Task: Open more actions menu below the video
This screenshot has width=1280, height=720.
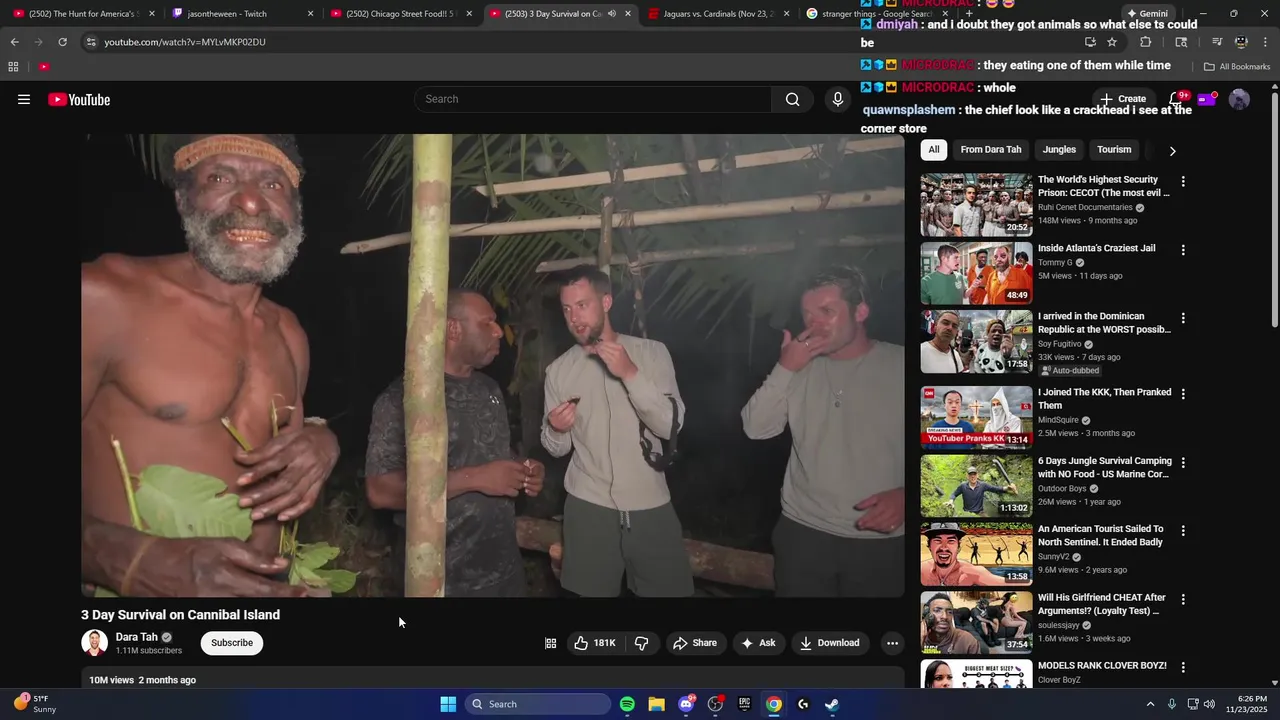Action: click(x=892, y=643)
